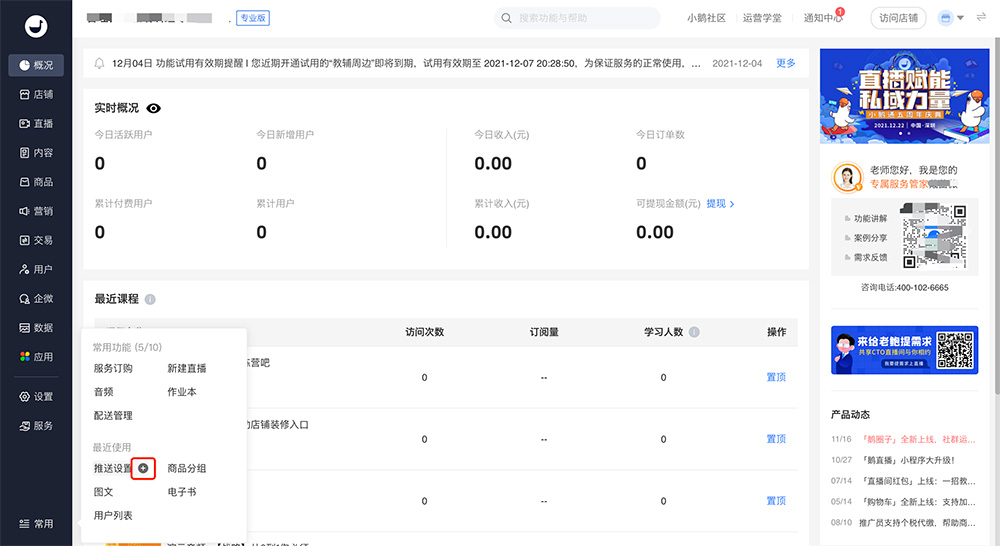Toggle the eye icon next to 实时概况
The width and height of the screenshot is (1000, 546).
pos(154,108)
